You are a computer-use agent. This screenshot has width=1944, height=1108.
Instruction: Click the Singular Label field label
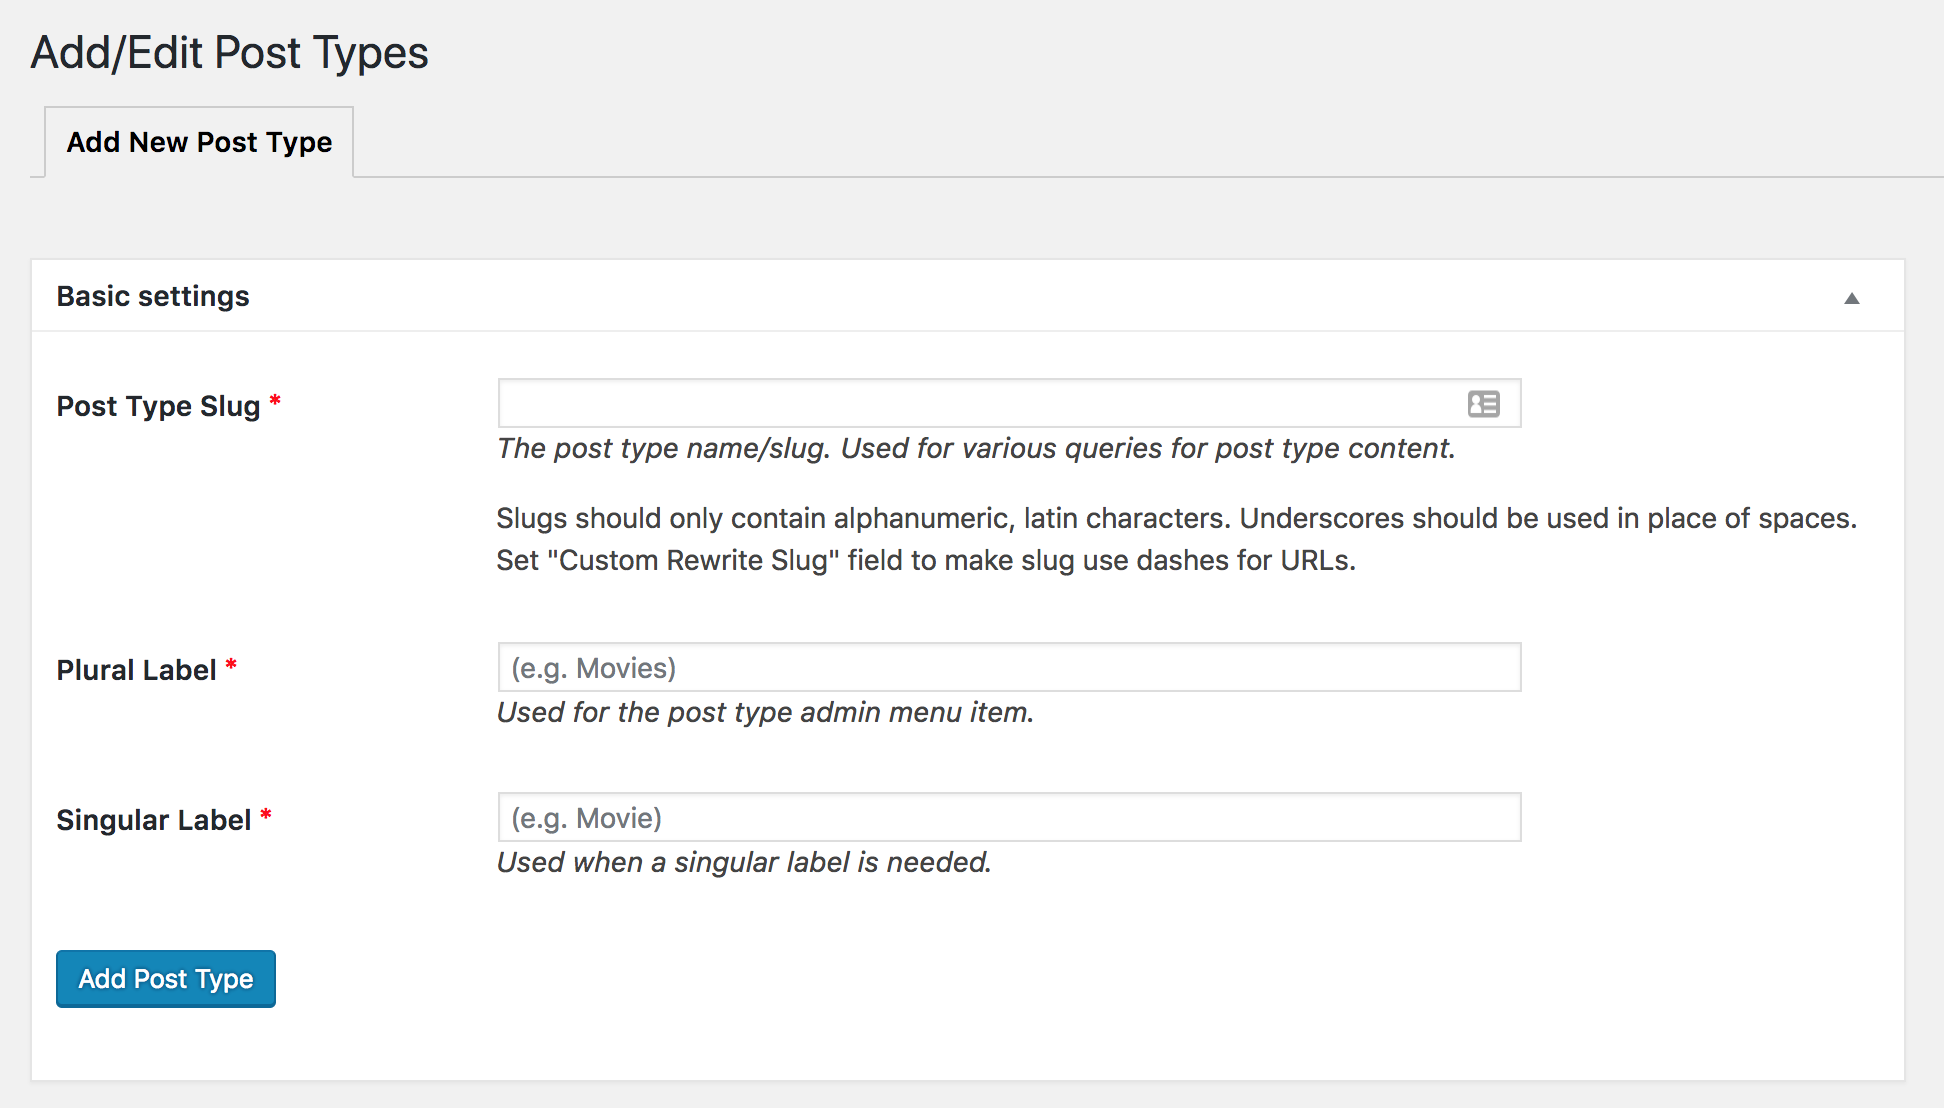click(x=153, y=820)
